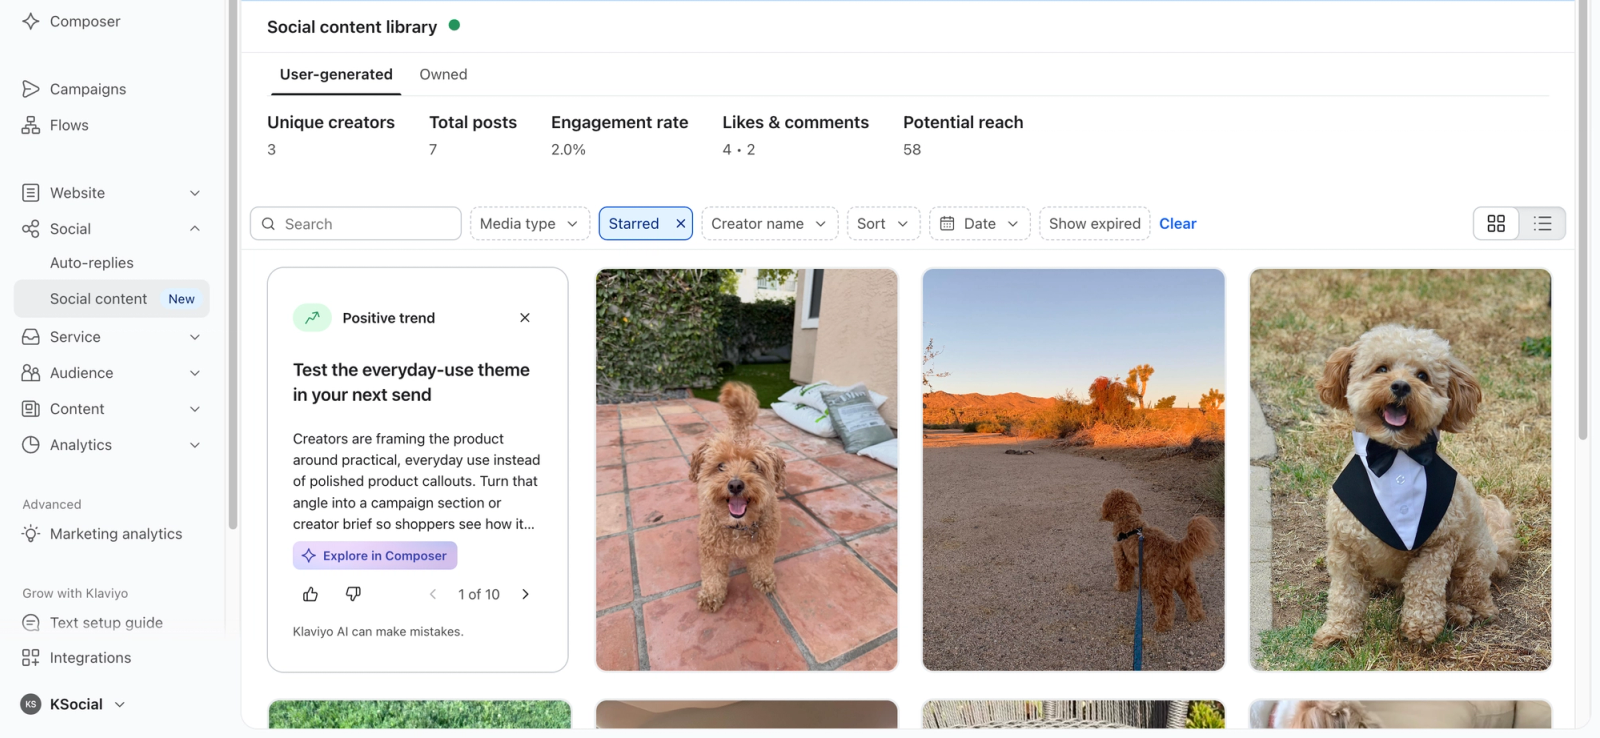Click the main page vertical scrollbar
The height and width of the screenshot is (738, 1600).
click(1583, 220)
